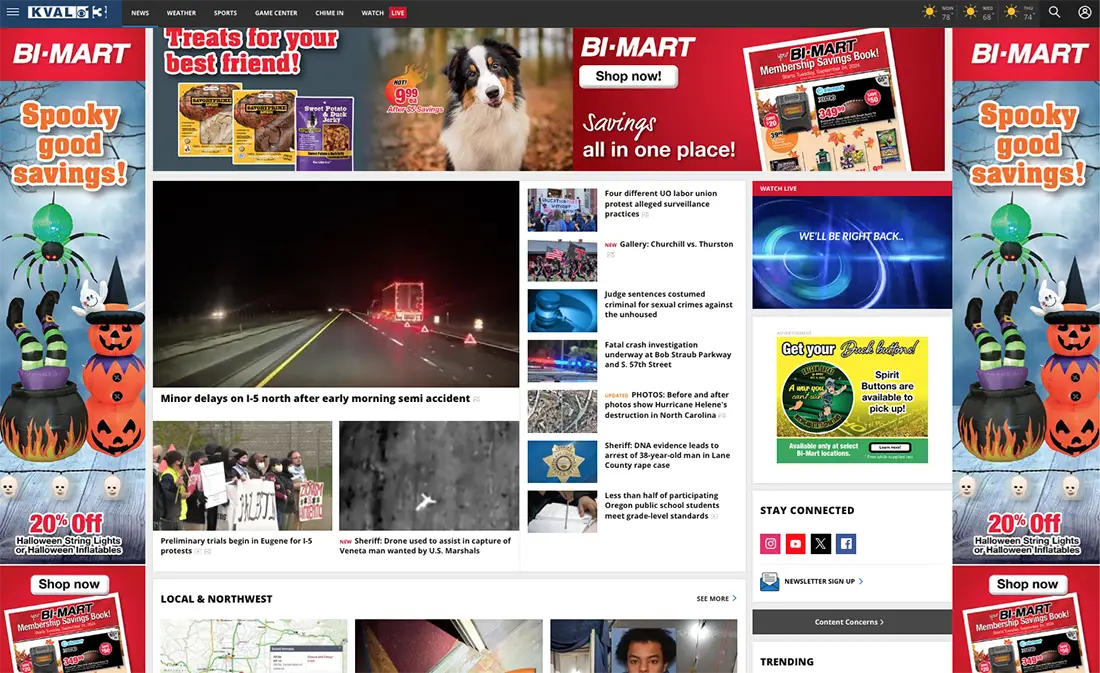Open the mugshot thumbnail under Local & Northwest

[x=643, y=646]
